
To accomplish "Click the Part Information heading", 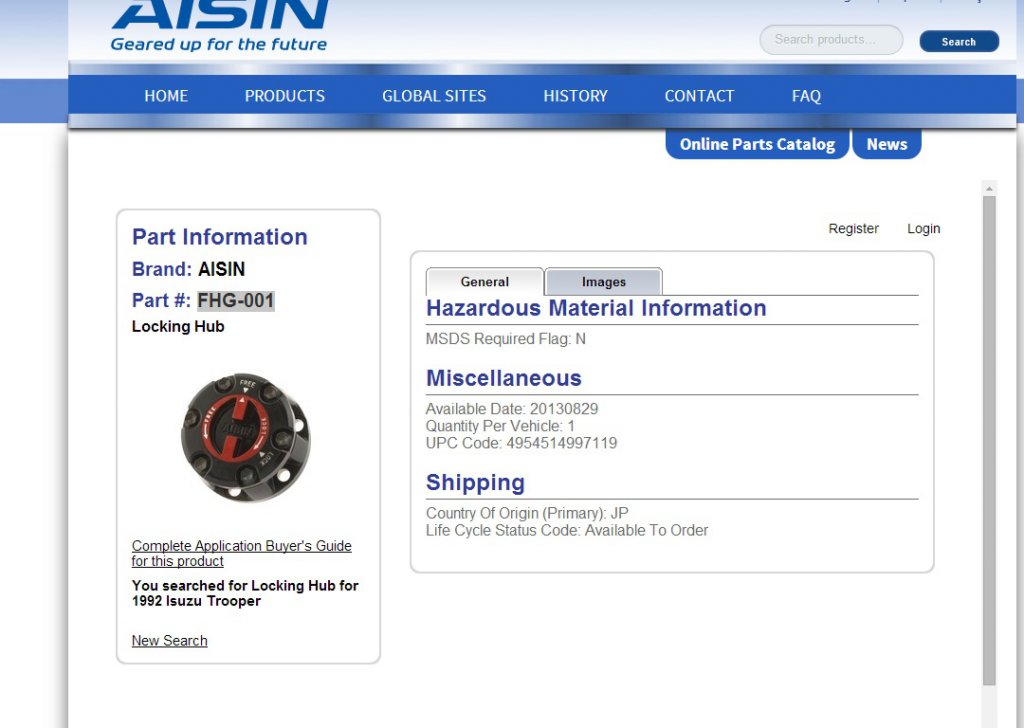I will 219,236.
